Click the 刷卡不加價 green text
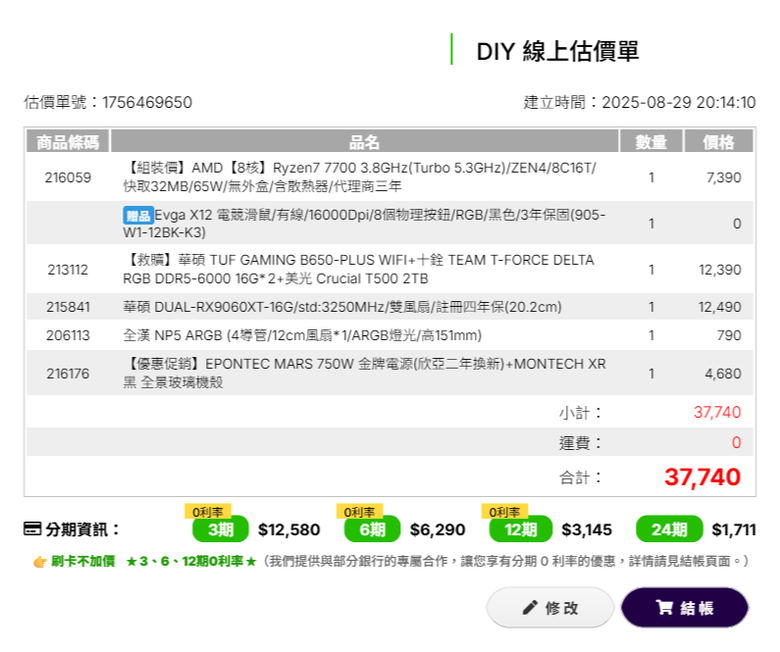 tap(83, 561)
